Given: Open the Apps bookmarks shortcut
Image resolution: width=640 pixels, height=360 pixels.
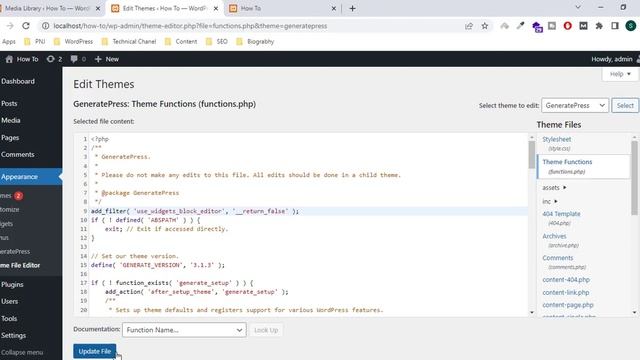Looking at the screenshot, I should tap(9, 42).
